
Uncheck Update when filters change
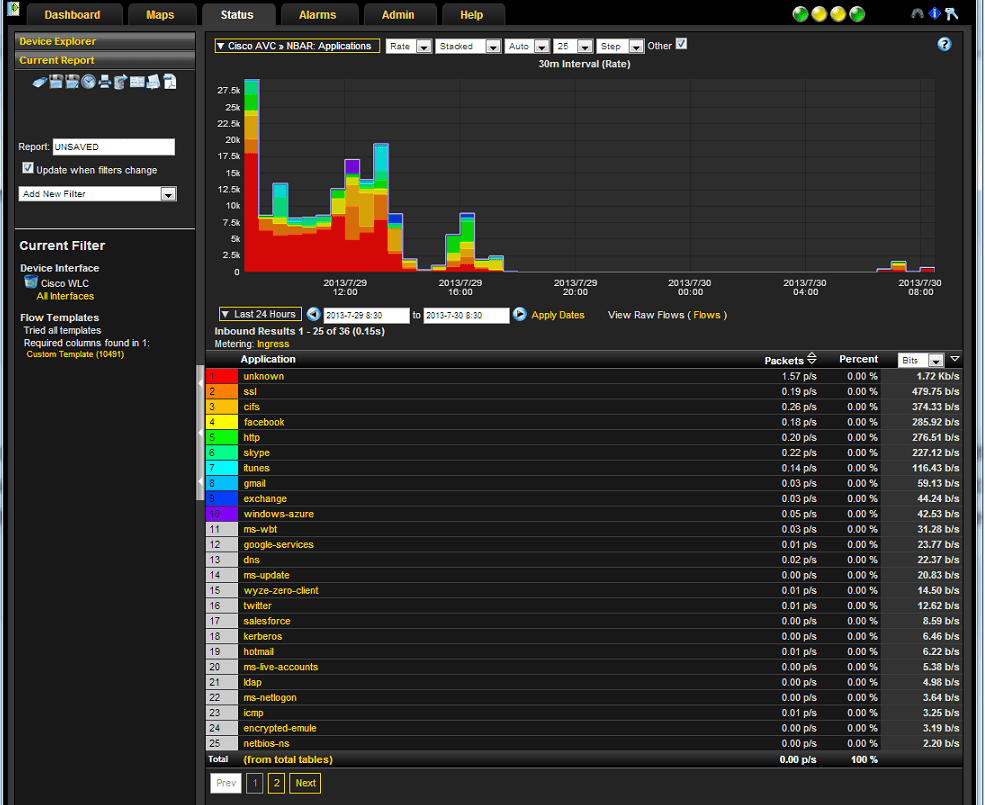28,168
